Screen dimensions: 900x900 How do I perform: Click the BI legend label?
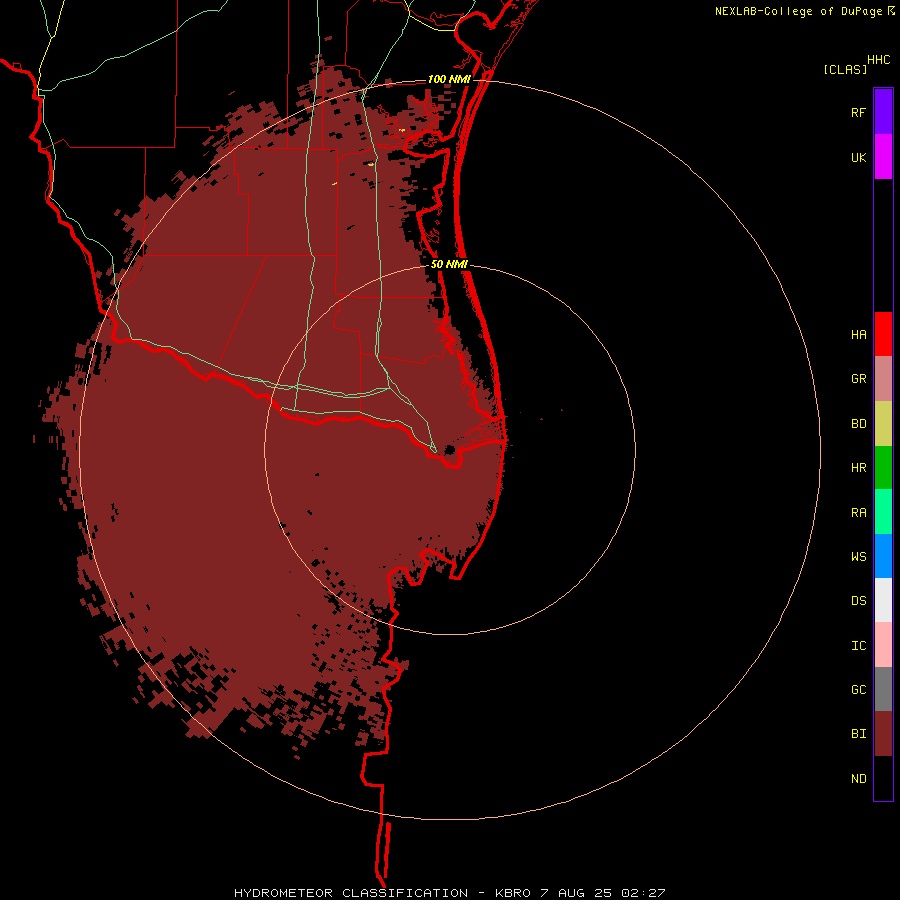(x=858, y=734)
